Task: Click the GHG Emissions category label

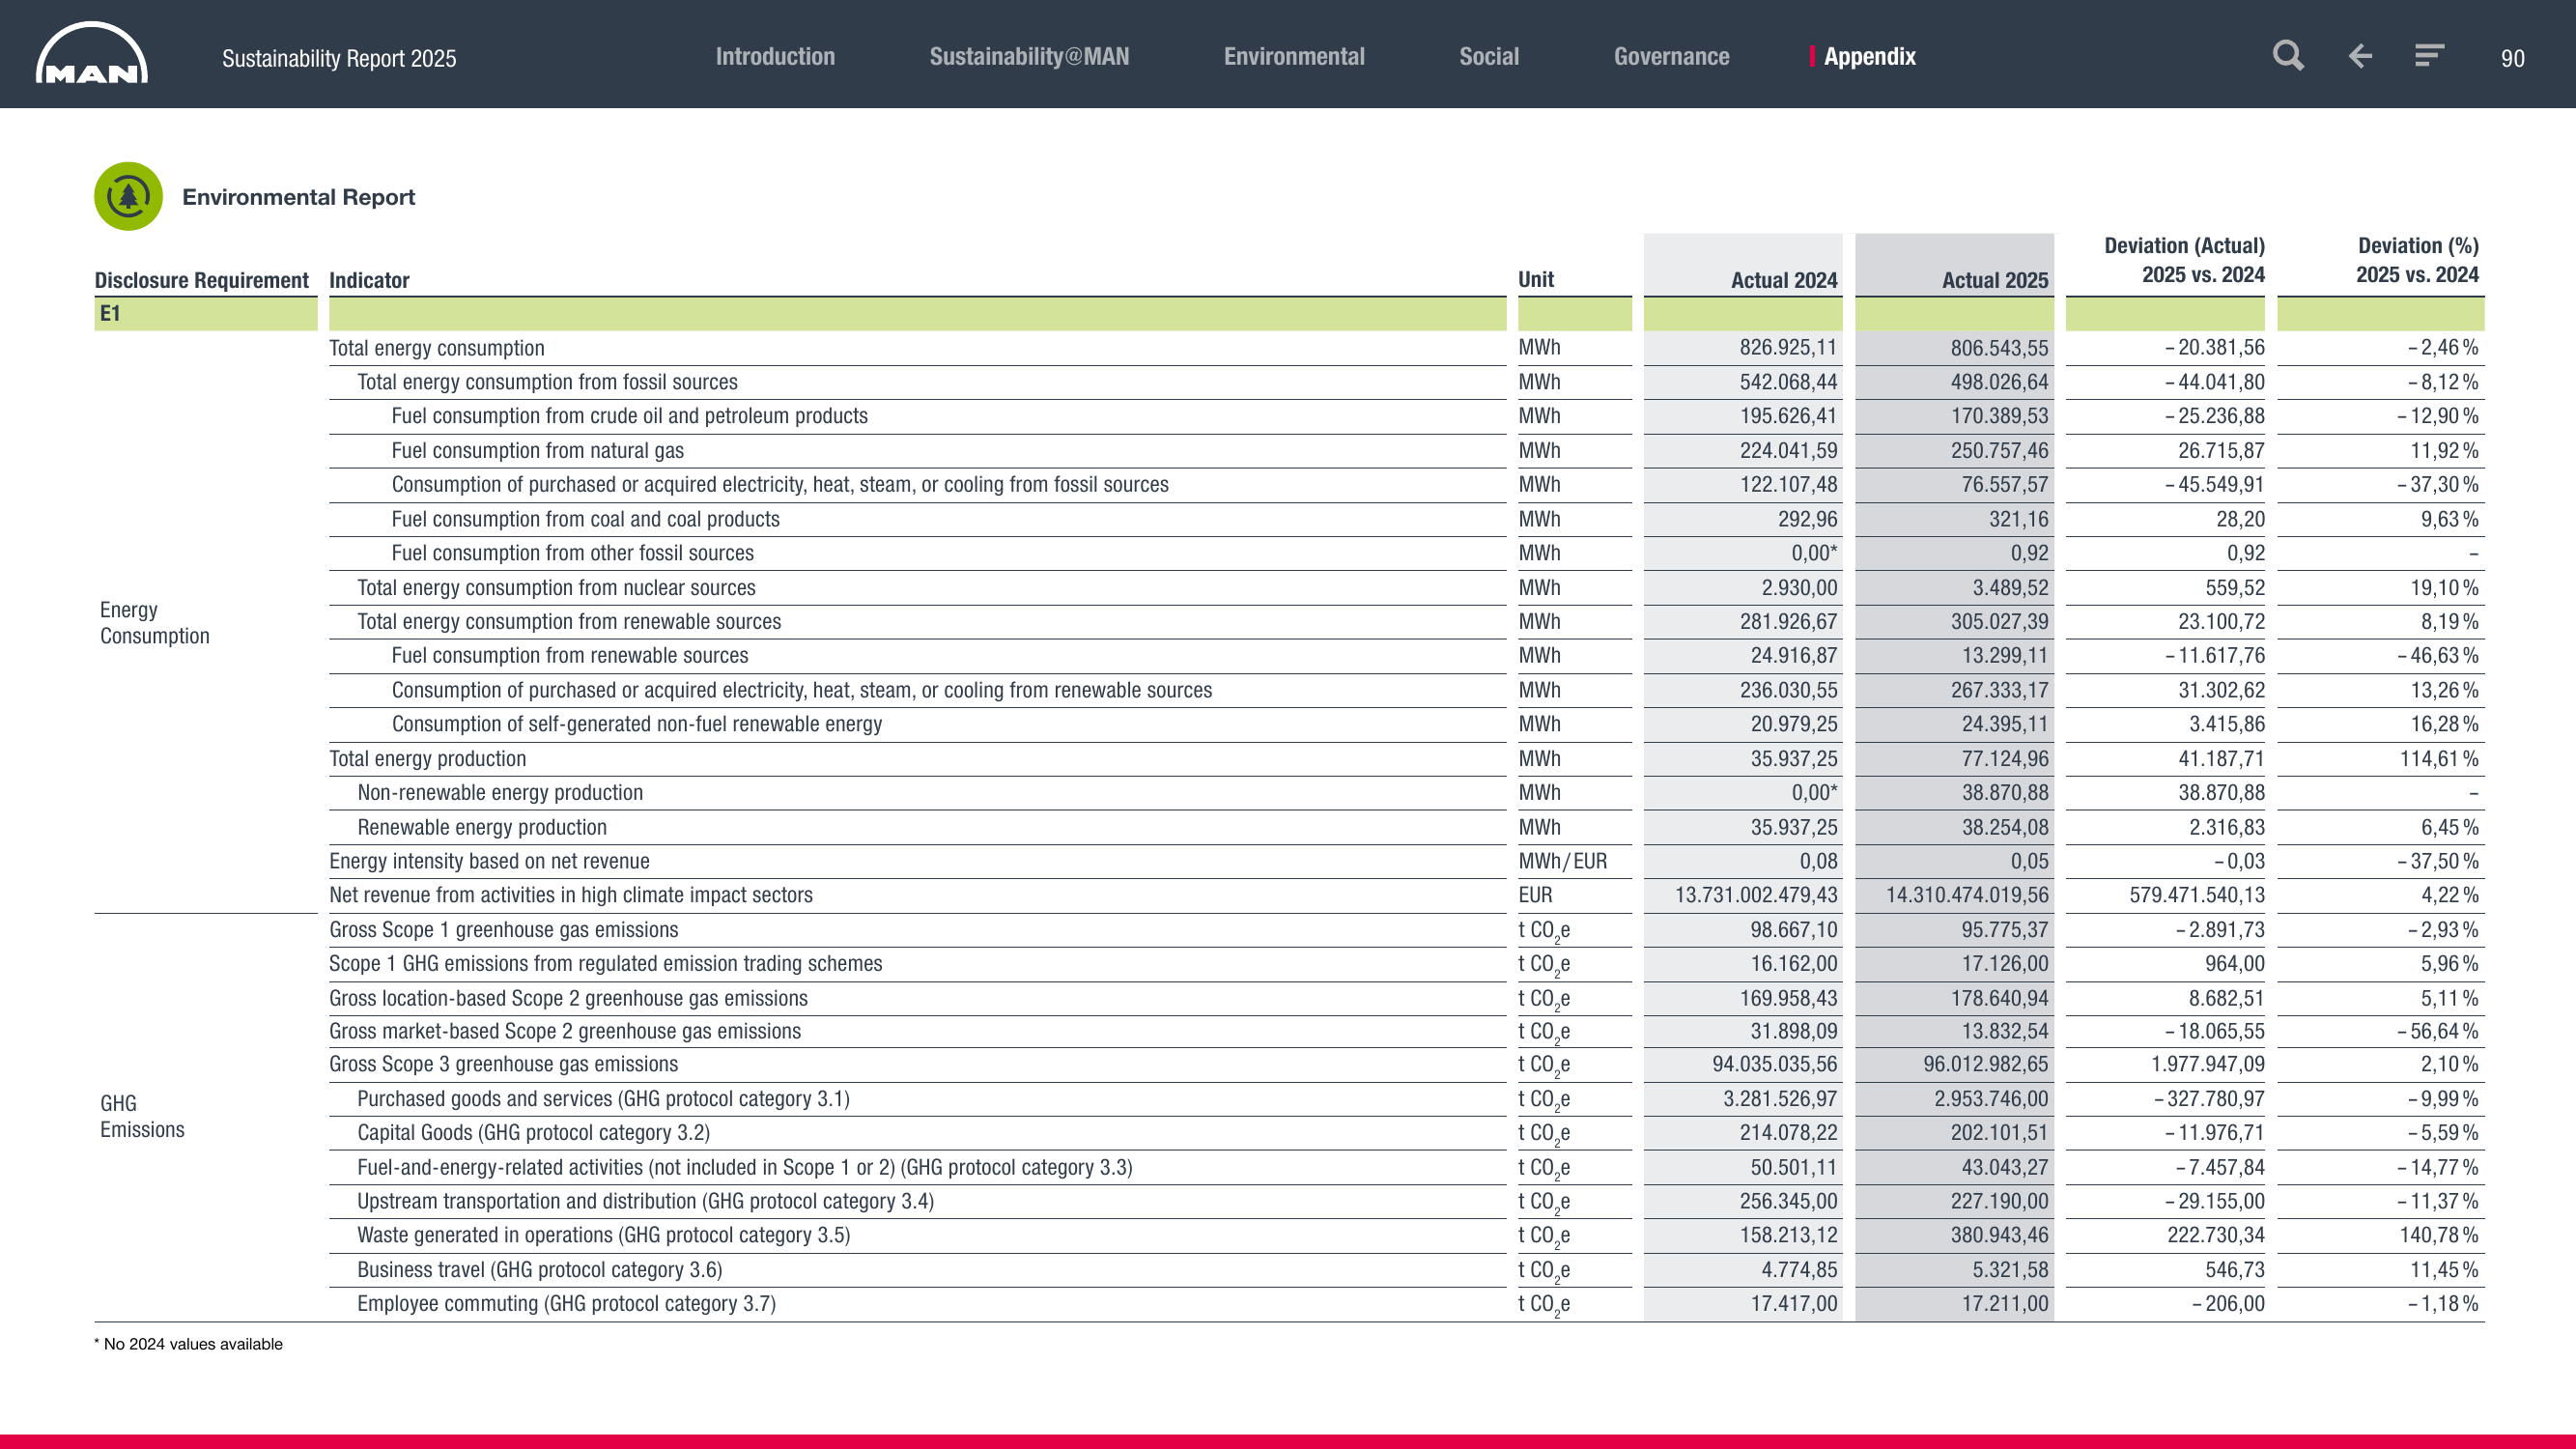Action: pos(142,1116)
